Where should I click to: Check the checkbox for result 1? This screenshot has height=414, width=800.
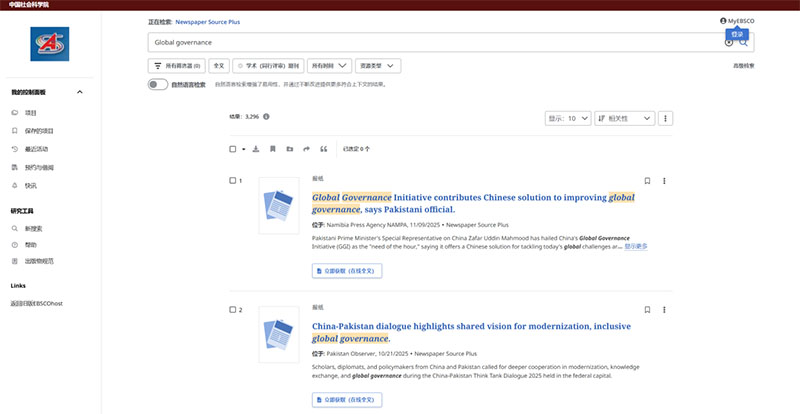[x=233, y=181]
